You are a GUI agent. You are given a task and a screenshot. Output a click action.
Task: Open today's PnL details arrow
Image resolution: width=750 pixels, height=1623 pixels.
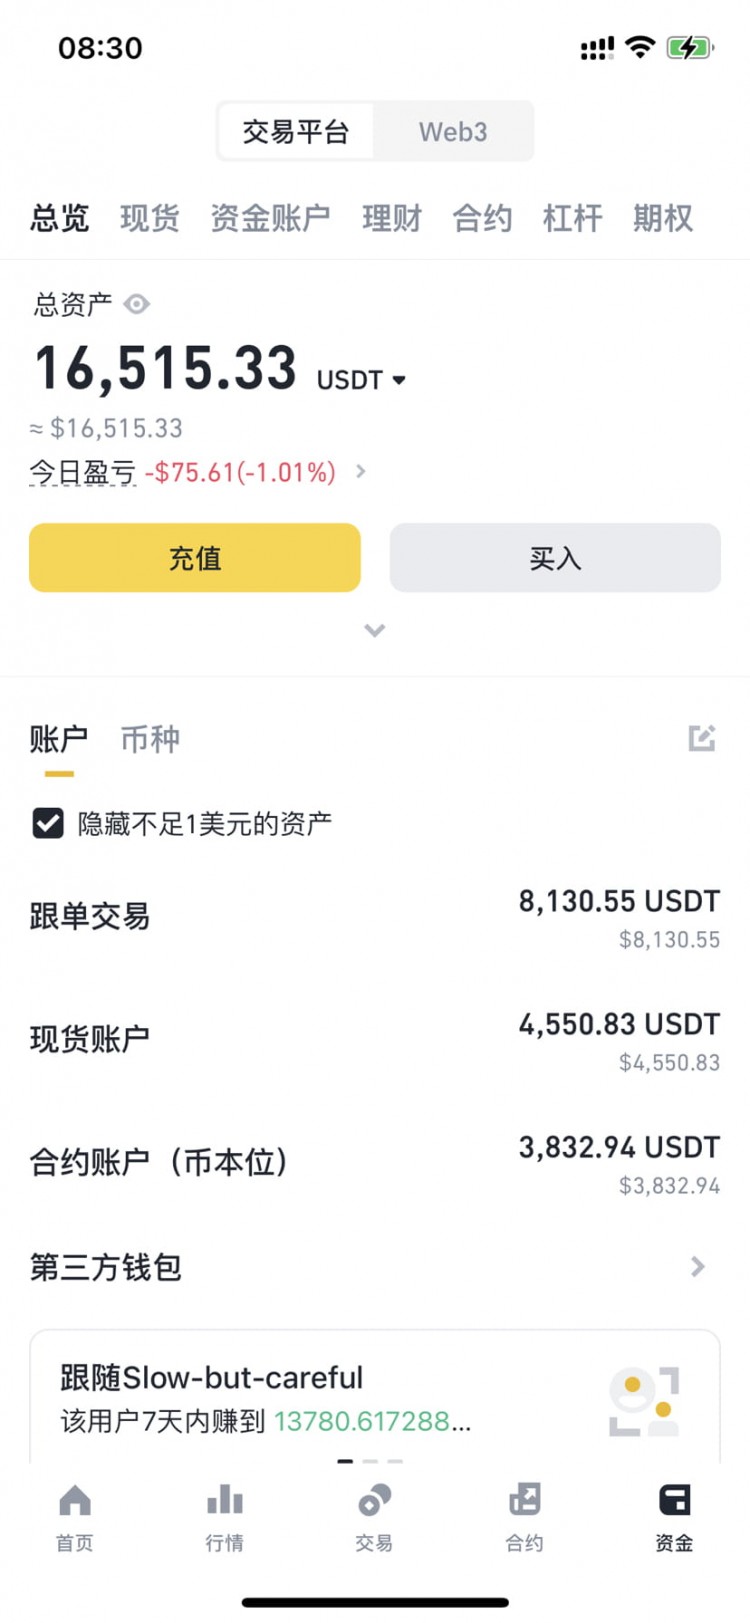click(x=361, y=471)
